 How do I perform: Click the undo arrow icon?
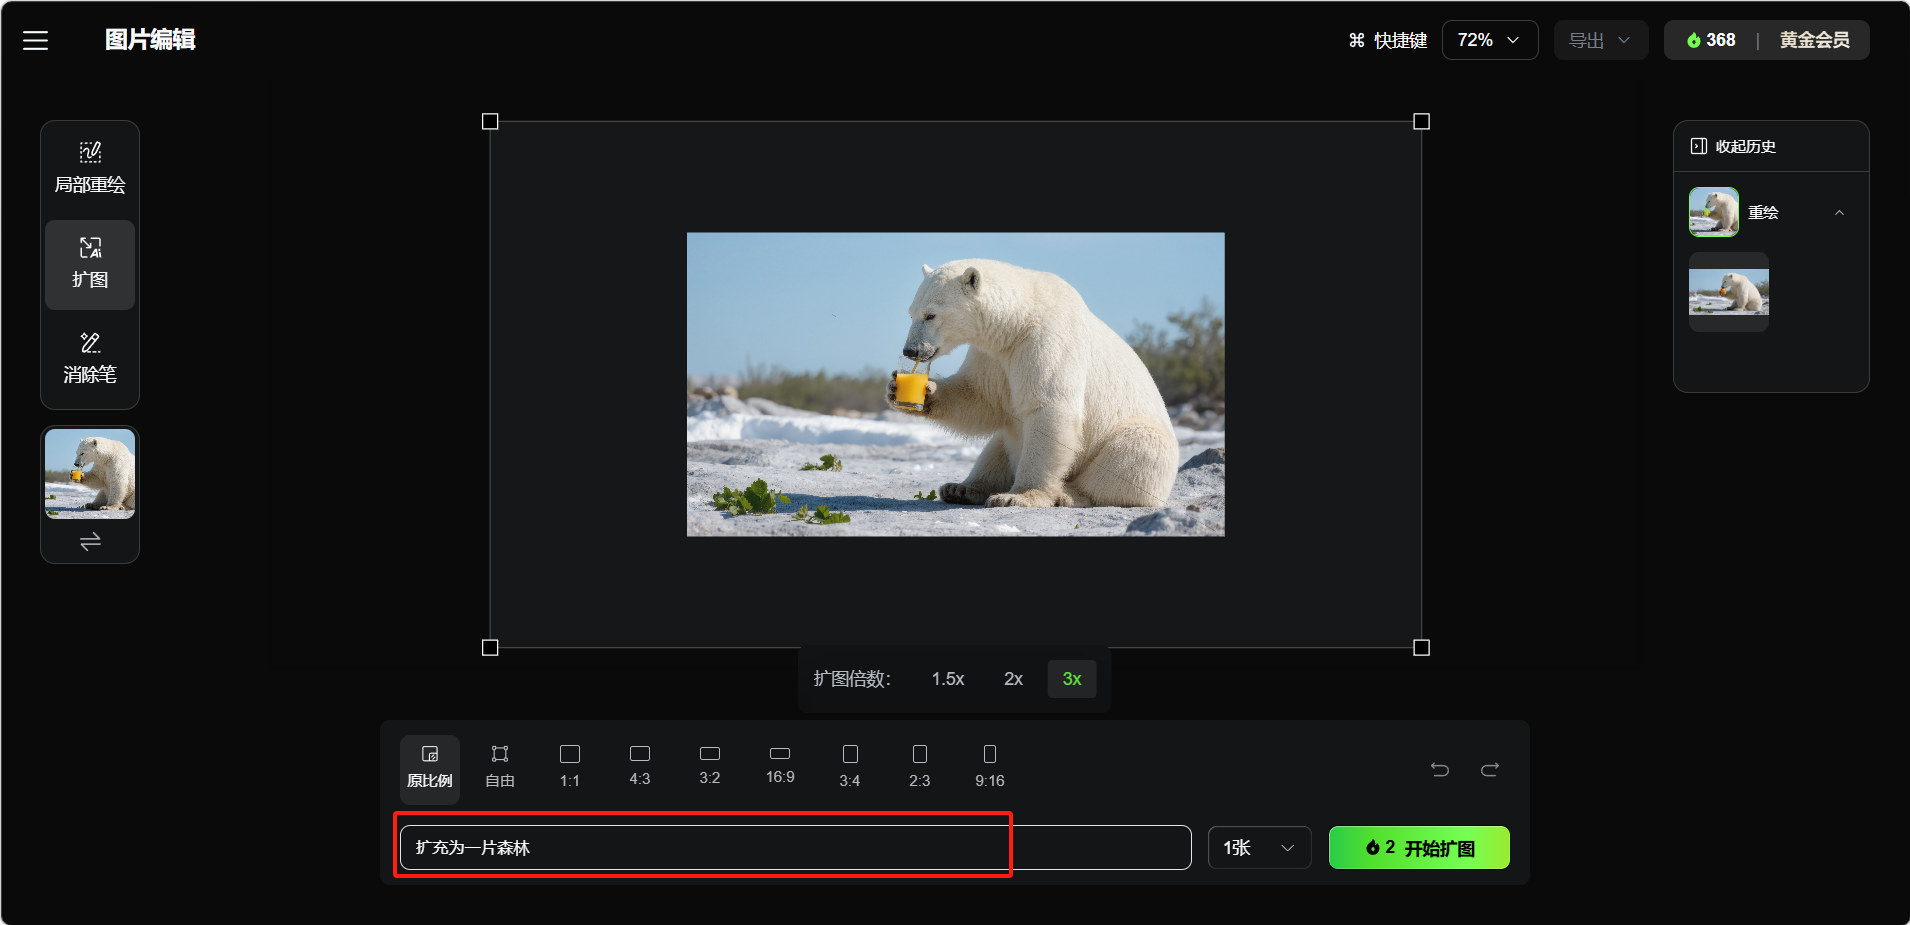[x=1440, y=769]
